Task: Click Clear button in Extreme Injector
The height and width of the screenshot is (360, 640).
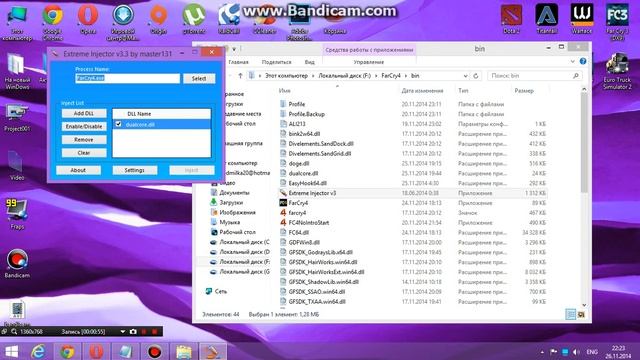Action: (x=84, y=153)
